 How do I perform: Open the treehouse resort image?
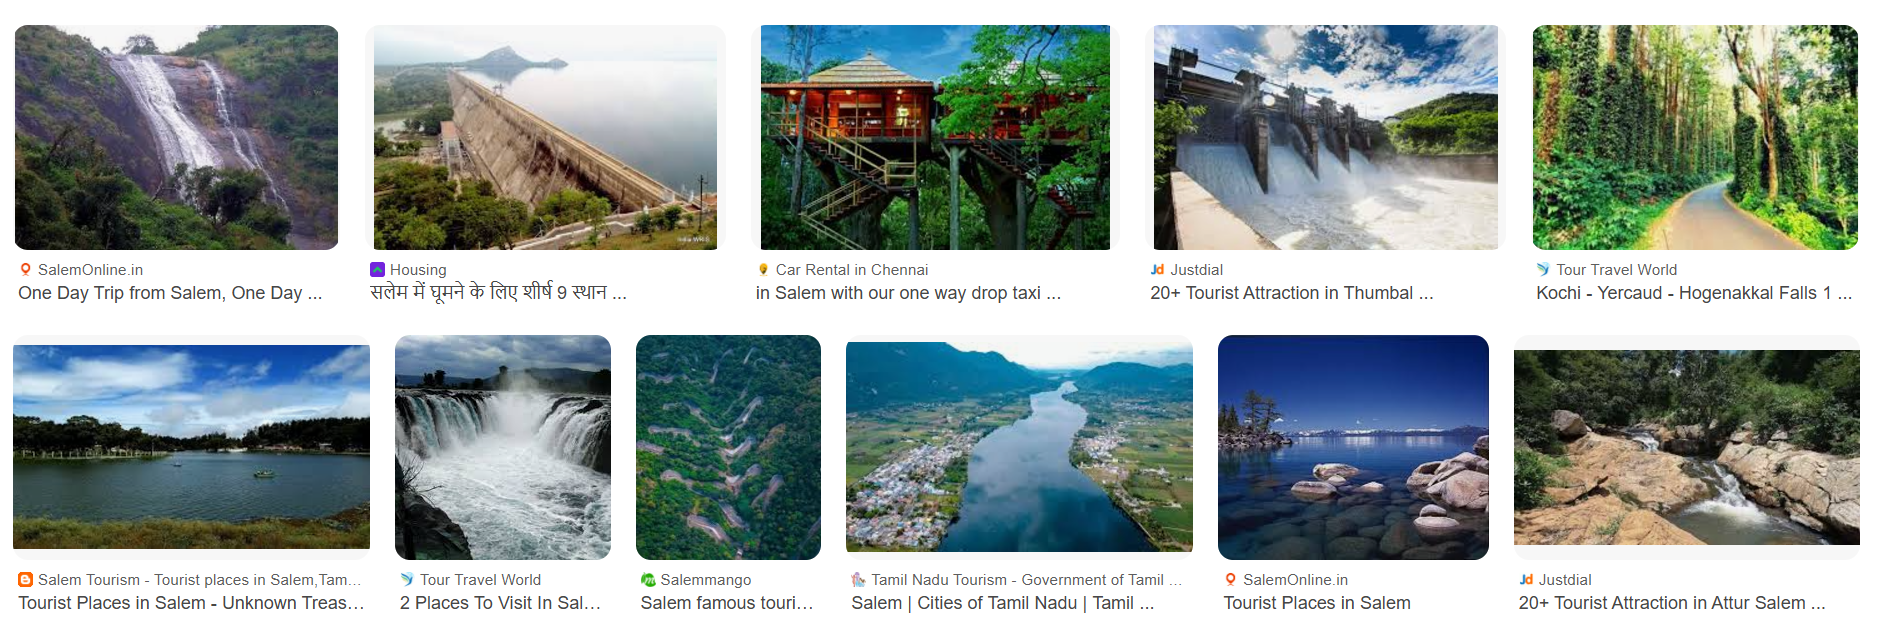[935, 138]
